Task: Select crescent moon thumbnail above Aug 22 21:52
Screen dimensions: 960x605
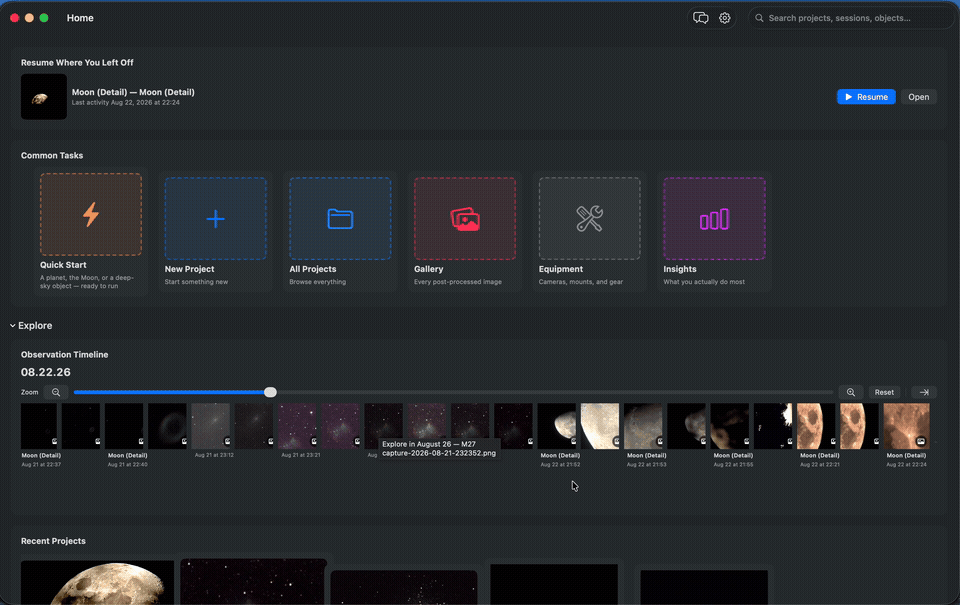Action: click(x=557, y=426)
